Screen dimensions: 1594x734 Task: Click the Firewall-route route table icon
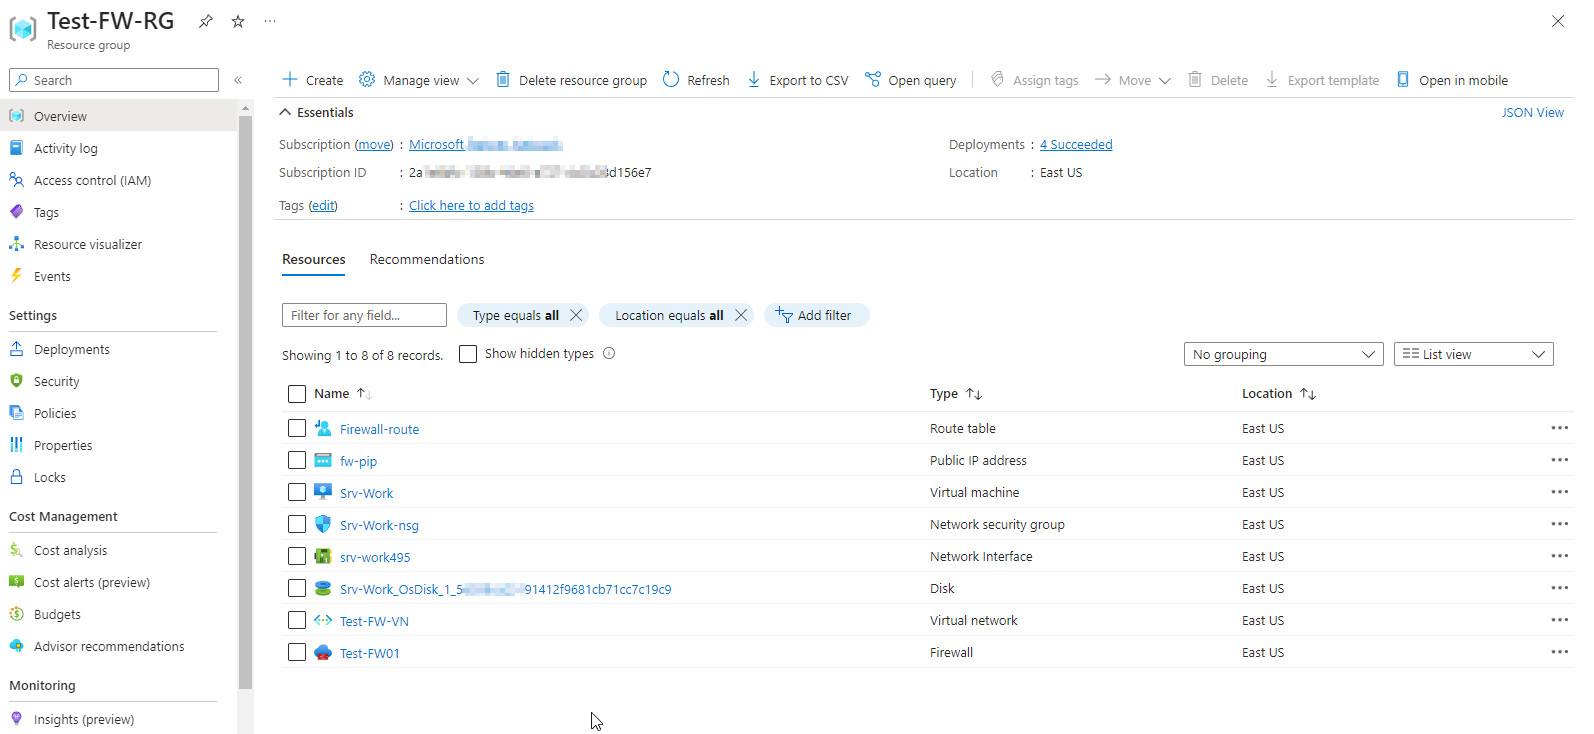coord(323,428)
